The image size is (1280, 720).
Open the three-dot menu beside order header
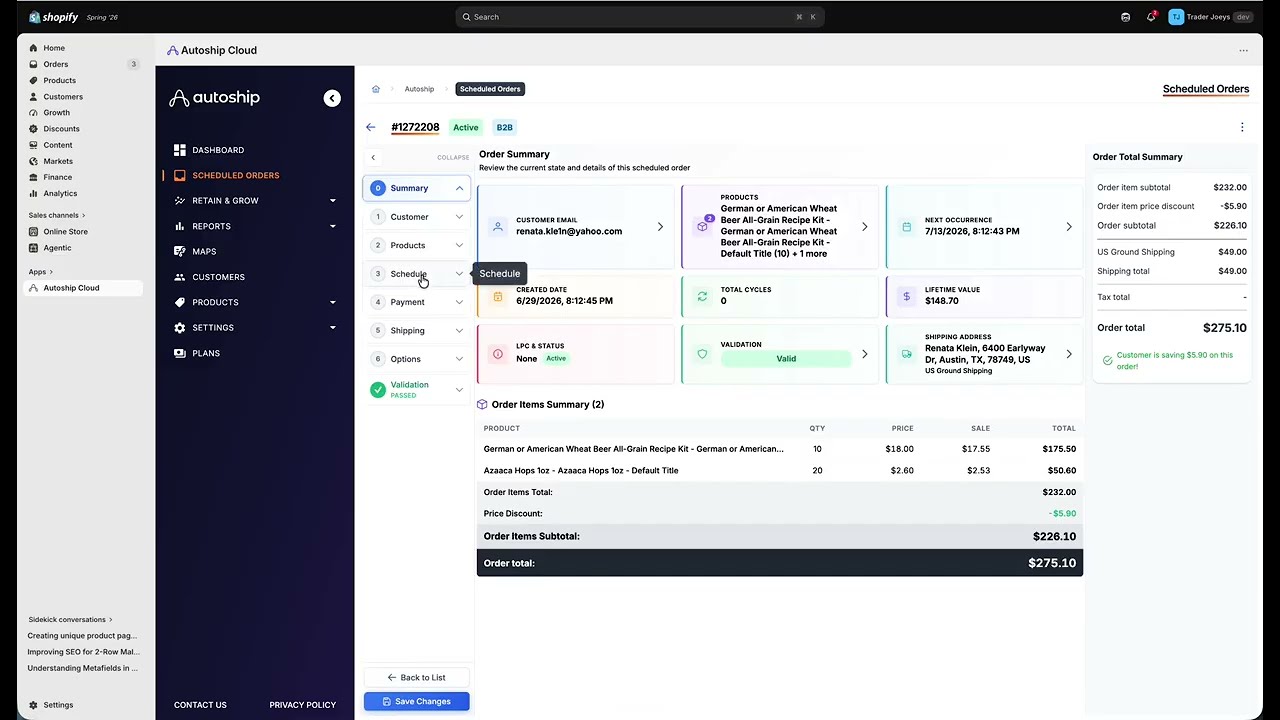pyautogui.click(x=1242, y=127)
